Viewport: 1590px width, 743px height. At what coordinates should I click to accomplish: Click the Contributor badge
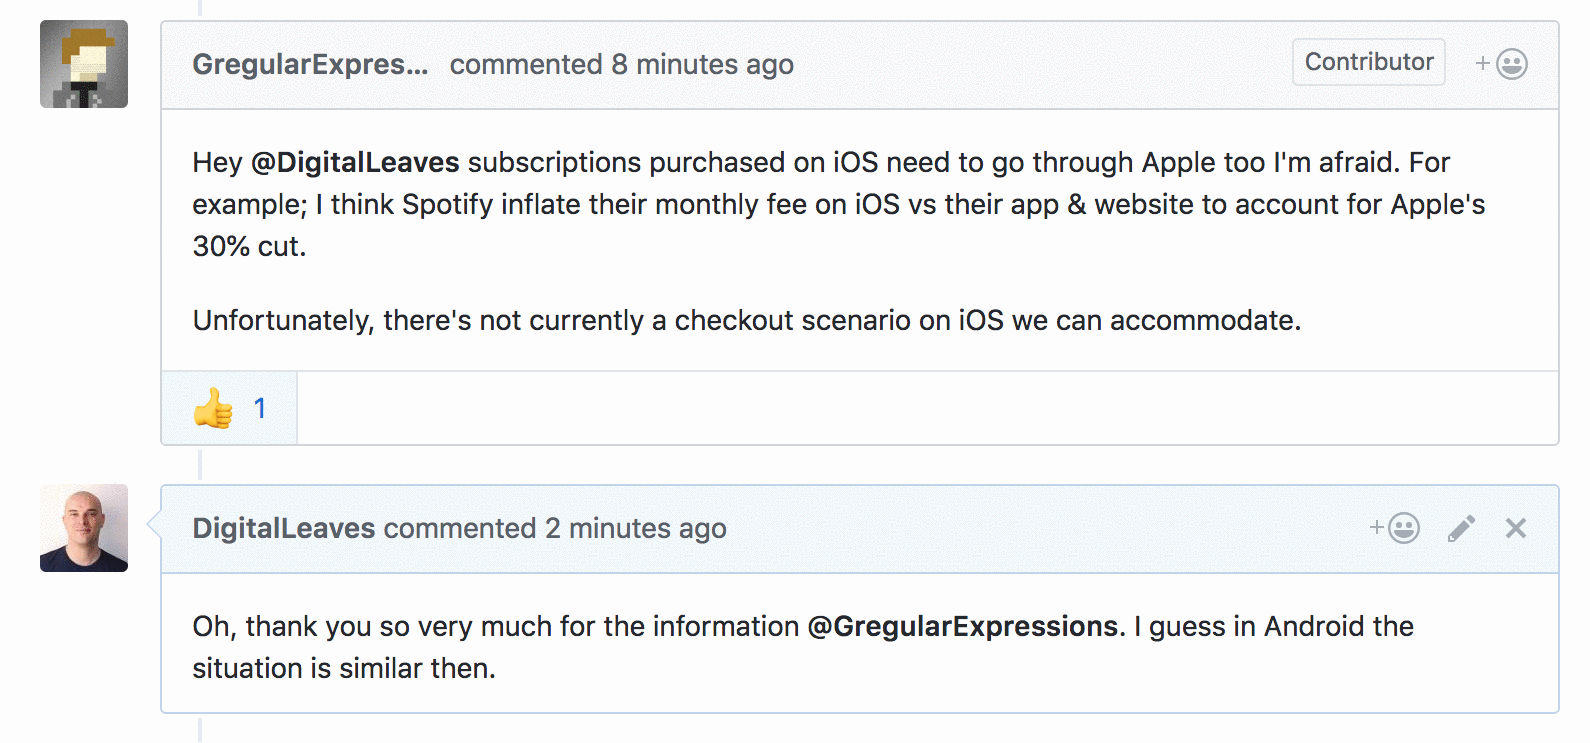point(1369,62)
